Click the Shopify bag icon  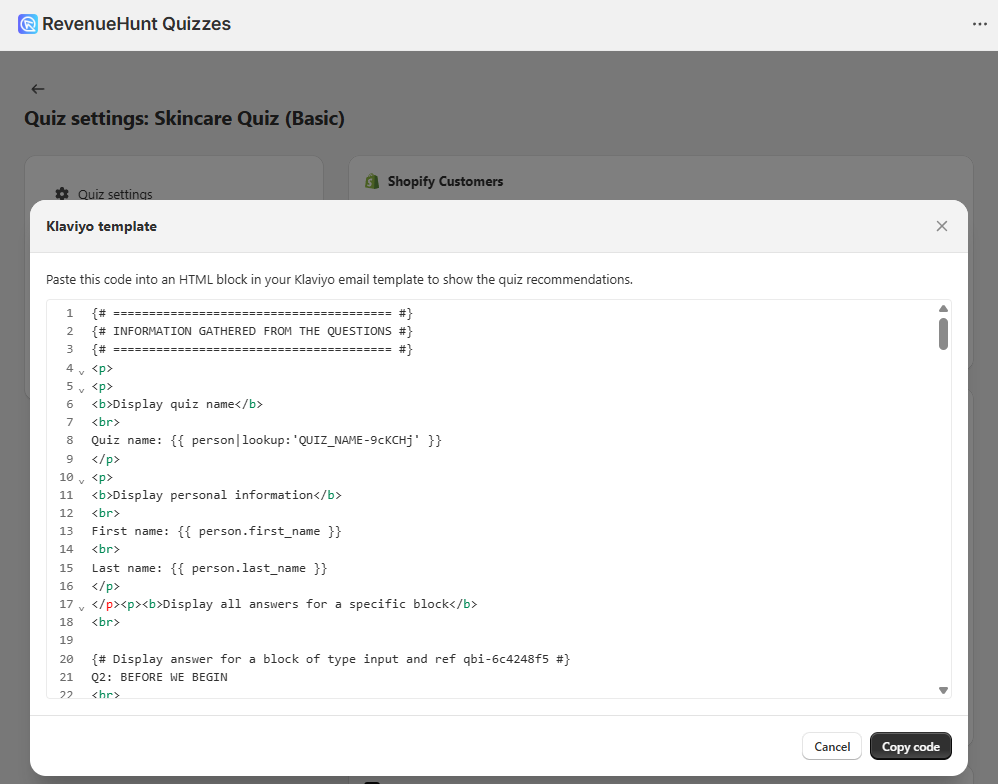point(372,181)
